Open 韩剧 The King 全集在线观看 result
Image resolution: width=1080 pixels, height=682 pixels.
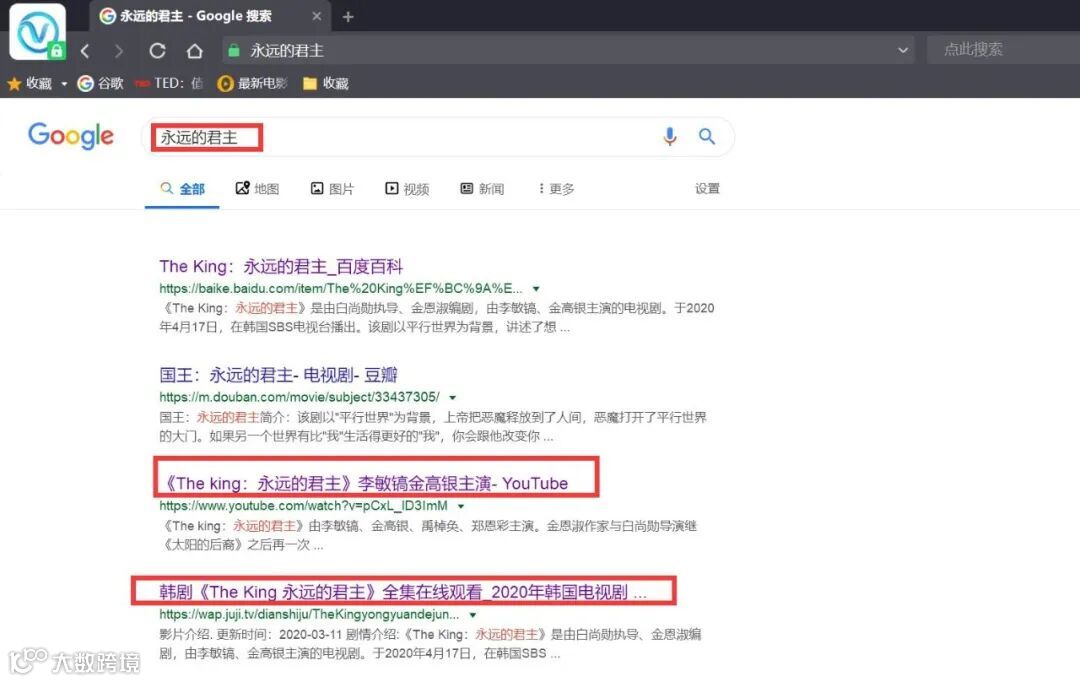pyautogui.click(x=403, y=592)
